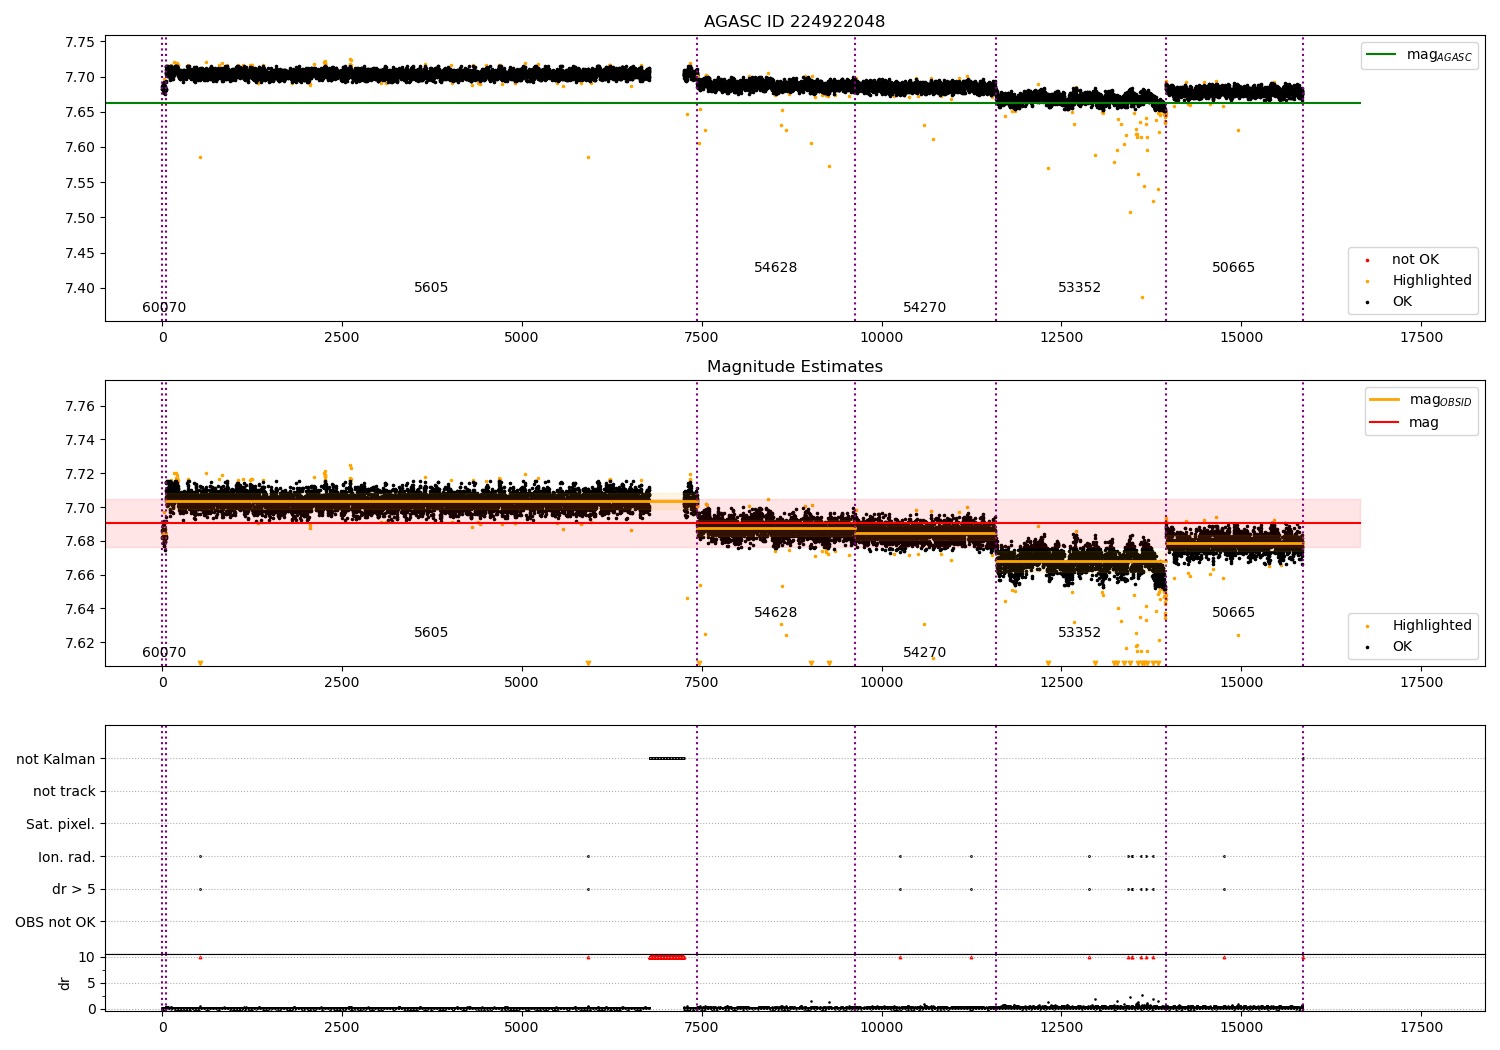Click the '7.40' y-axis tick label
Image resolution: width=1500 pixels, height=1050 pixels.
coord(80,288)
